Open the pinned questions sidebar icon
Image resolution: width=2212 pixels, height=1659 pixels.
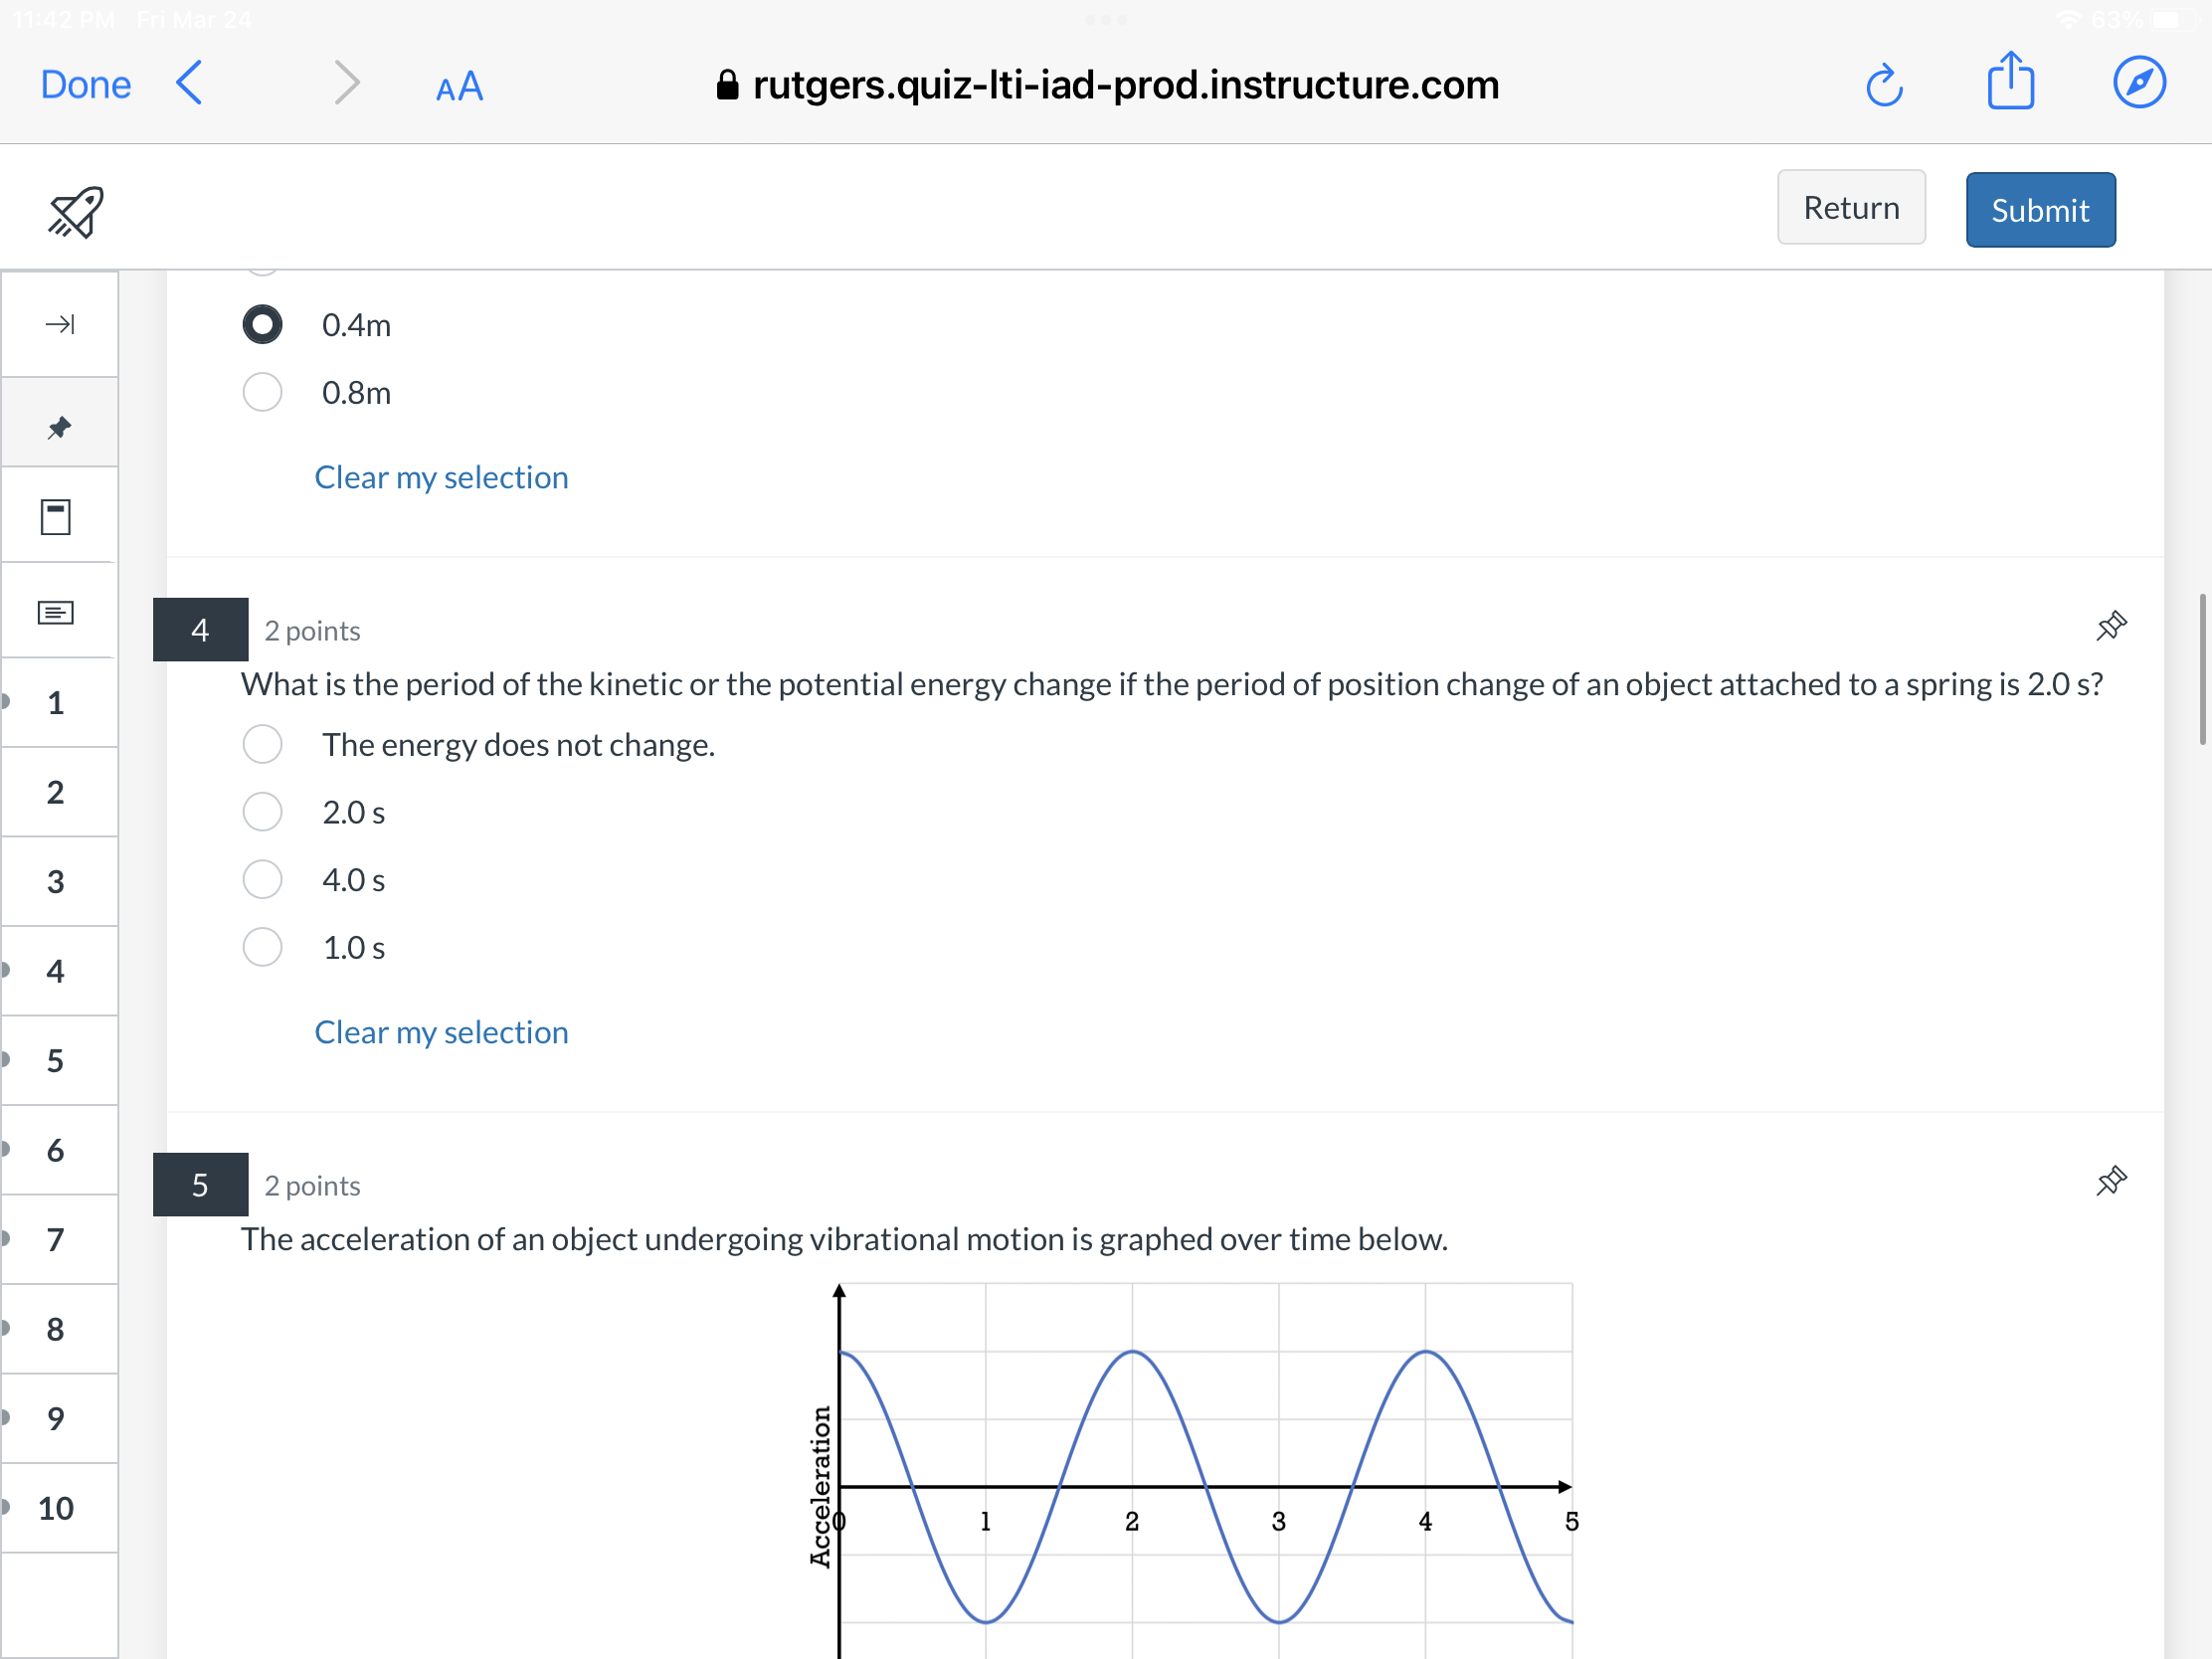(x=58, y=426)
